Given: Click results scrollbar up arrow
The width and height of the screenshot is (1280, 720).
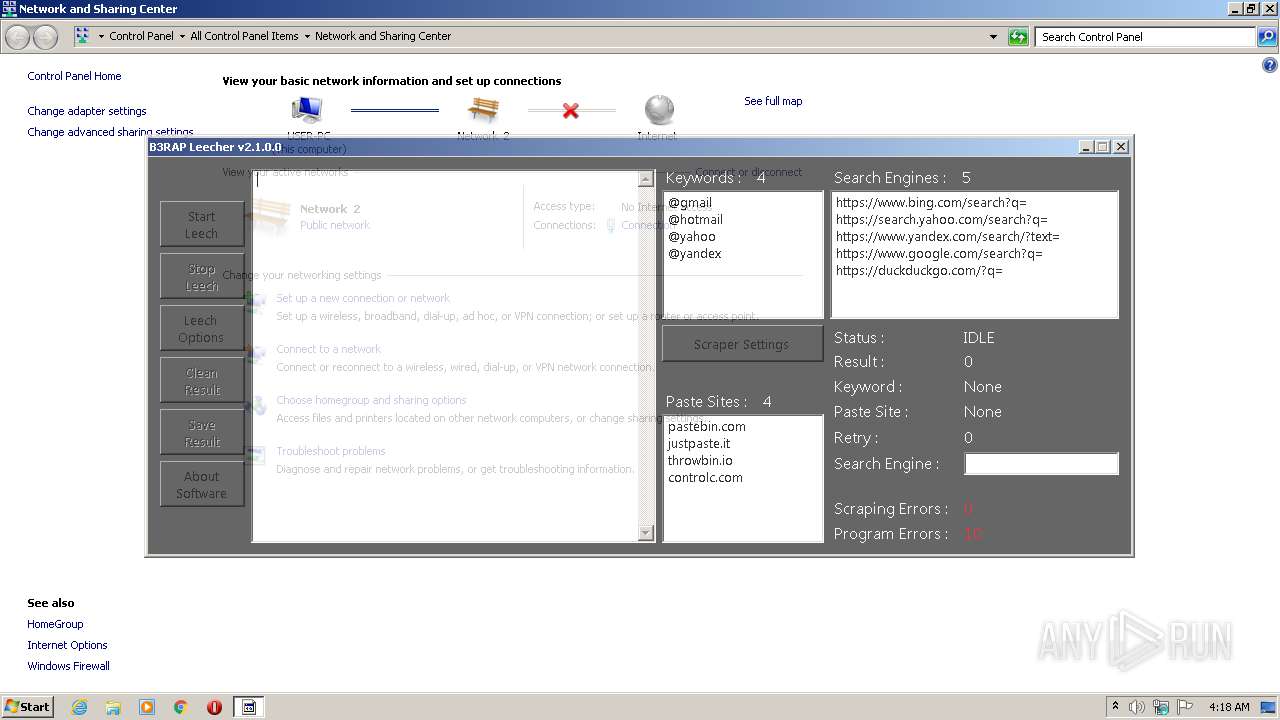Looking at the screenshot, I should point(646,179).
